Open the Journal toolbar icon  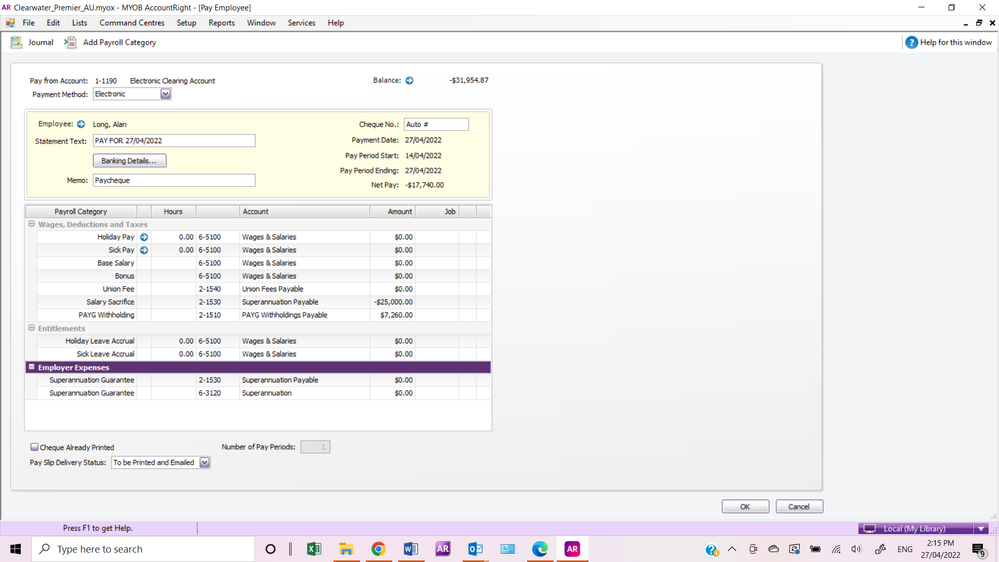tap(16, 43)
